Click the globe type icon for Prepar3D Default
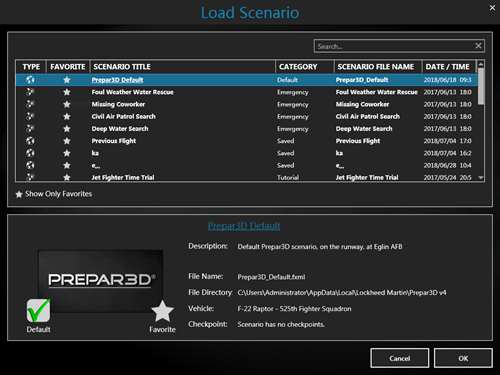The width and height of the screenshot is (500, 375). pos(30,80)
